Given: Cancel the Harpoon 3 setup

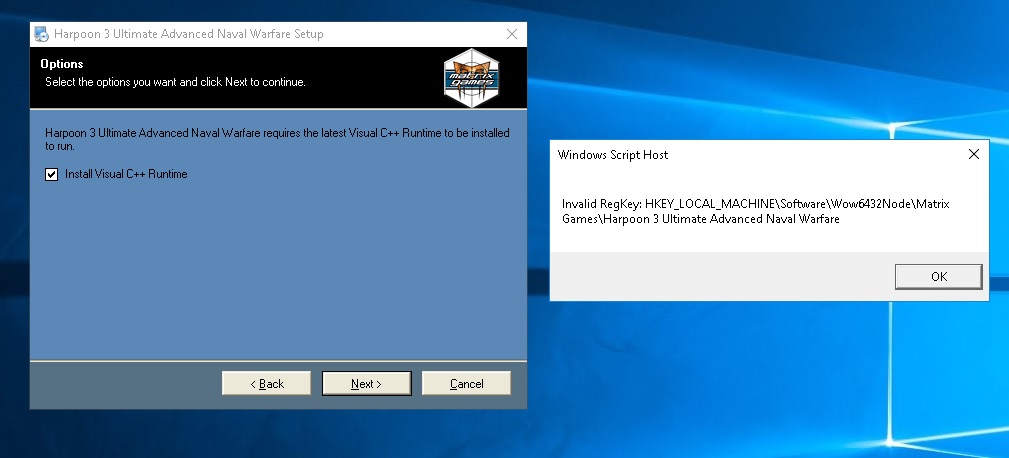Looking at the screenshot, I should [x=467, y=383].
